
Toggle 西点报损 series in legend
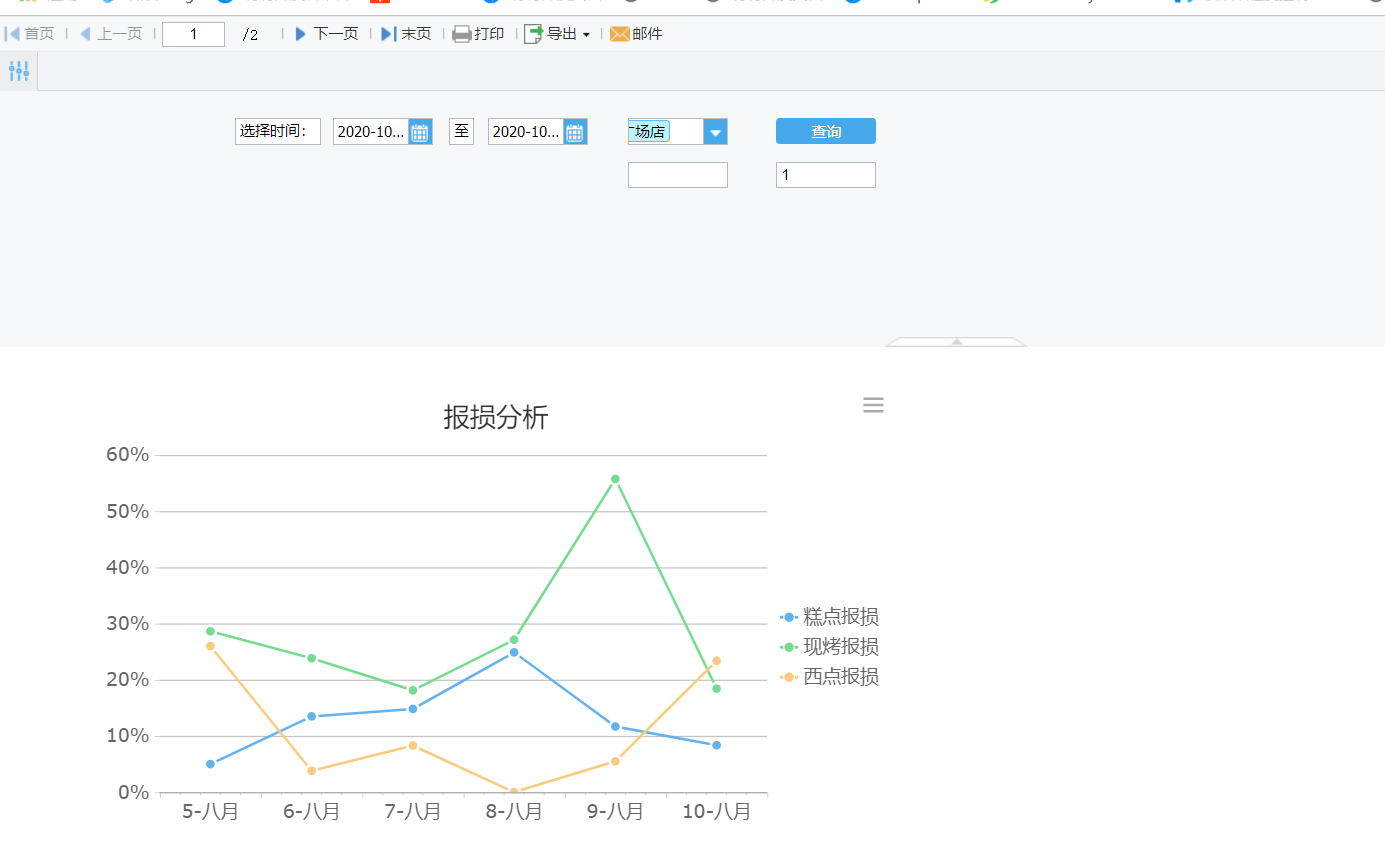(830, 677)
